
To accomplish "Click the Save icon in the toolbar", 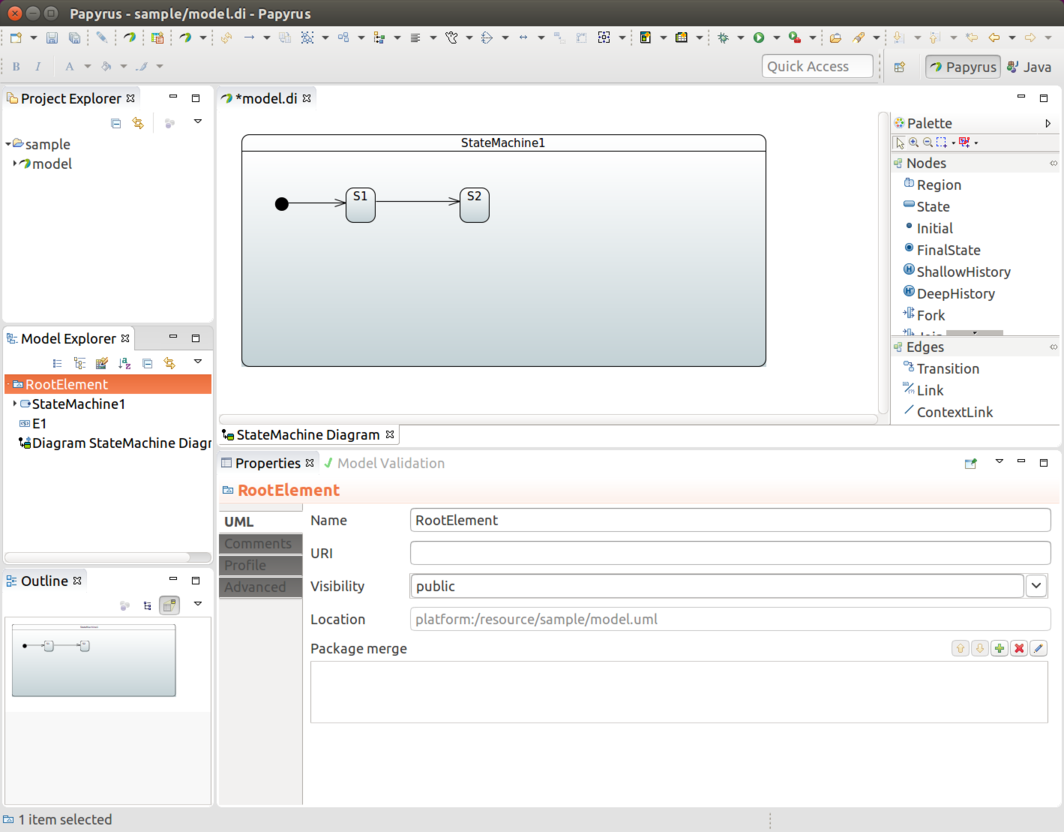I will point(52,38).
